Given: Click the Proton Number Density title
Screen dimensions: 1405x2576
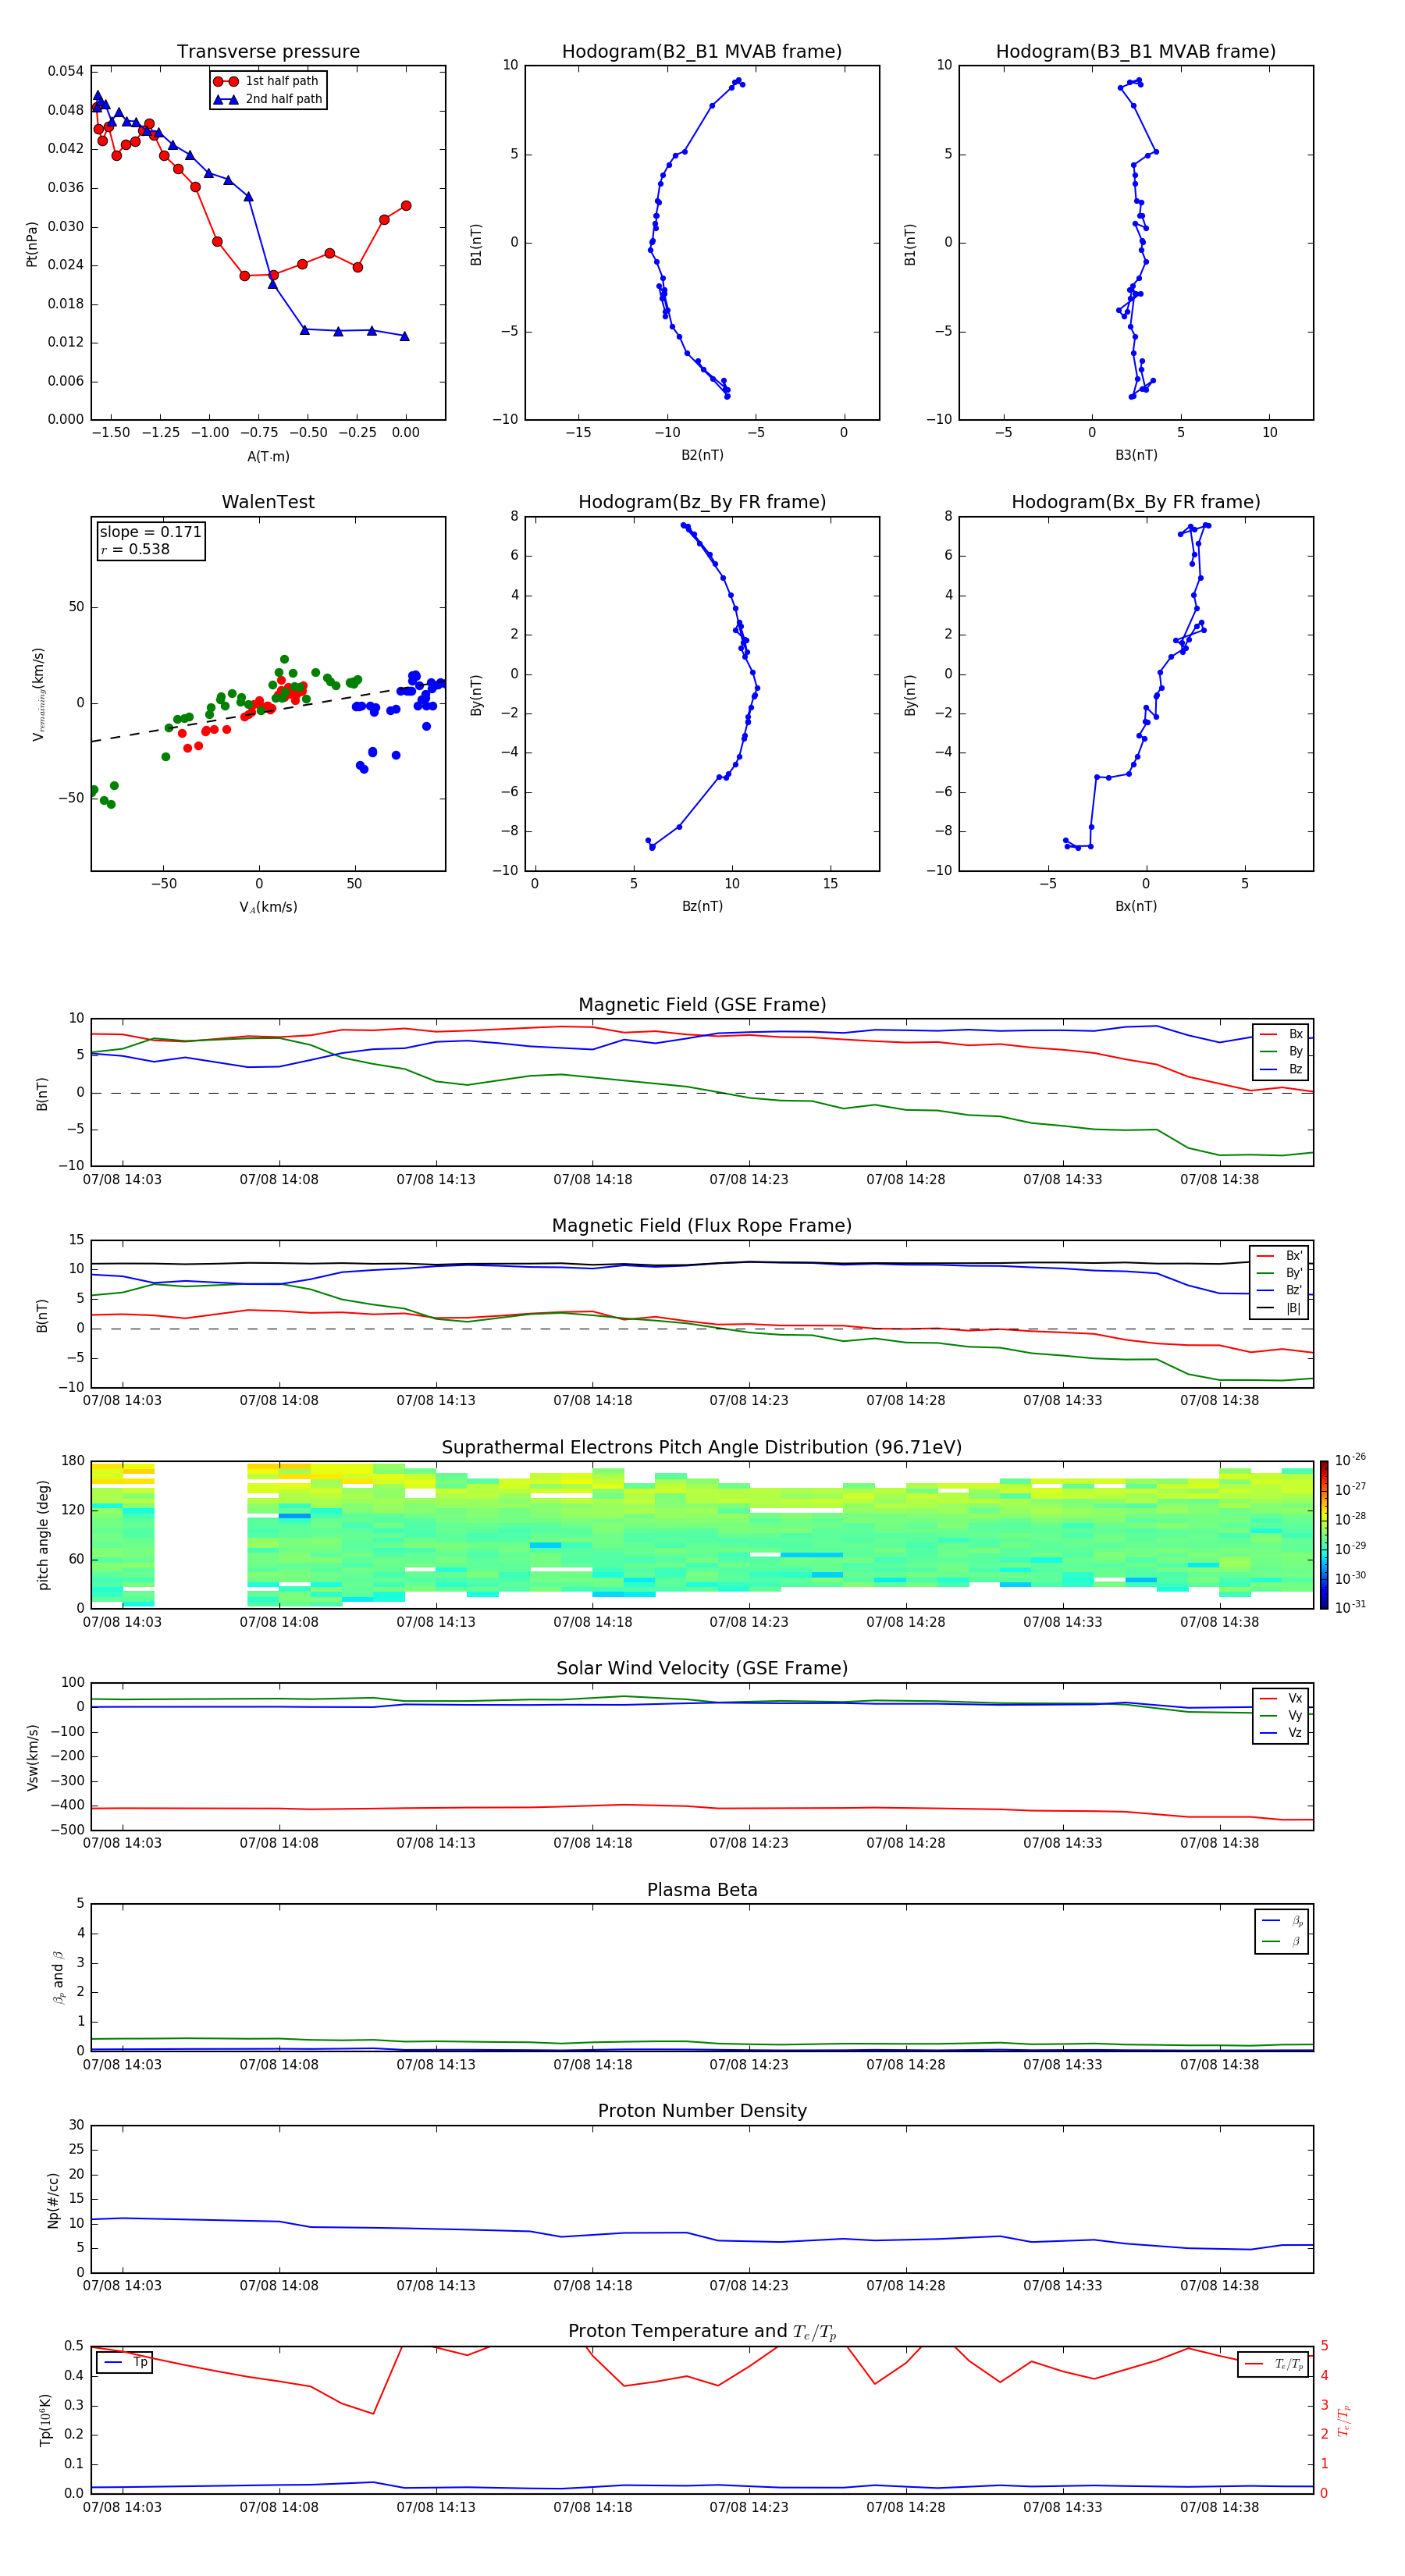Looking at the screenshot, I should 702,2111.
